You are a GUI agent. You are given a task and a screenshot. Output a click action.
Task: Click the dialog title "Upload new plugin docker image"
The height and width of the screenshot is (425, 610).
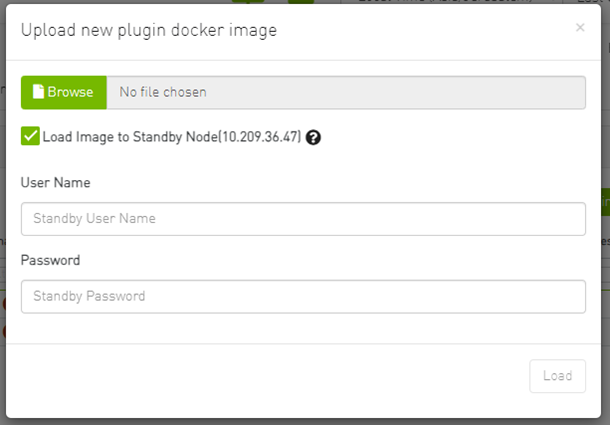[149, 30]
